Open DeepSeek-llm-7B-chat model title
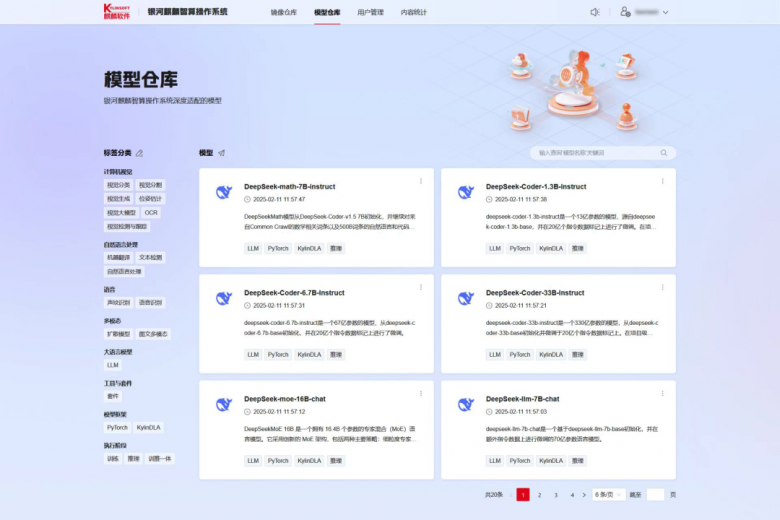Screen dimensions: 780x520 pos(522,399)
